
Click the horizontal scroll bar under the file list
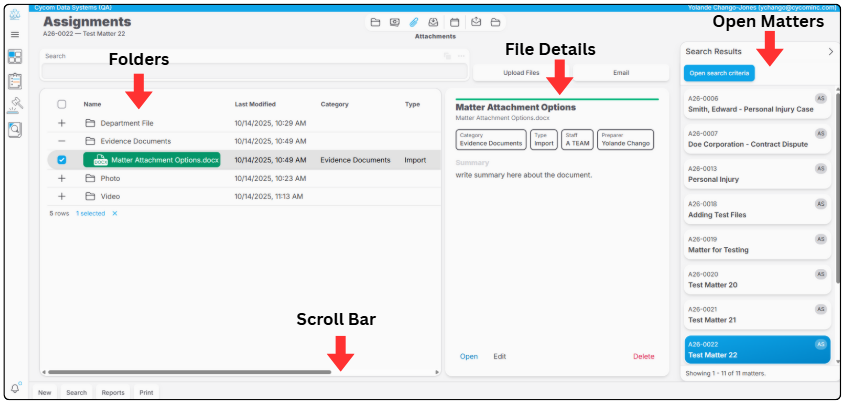[189, 372]
